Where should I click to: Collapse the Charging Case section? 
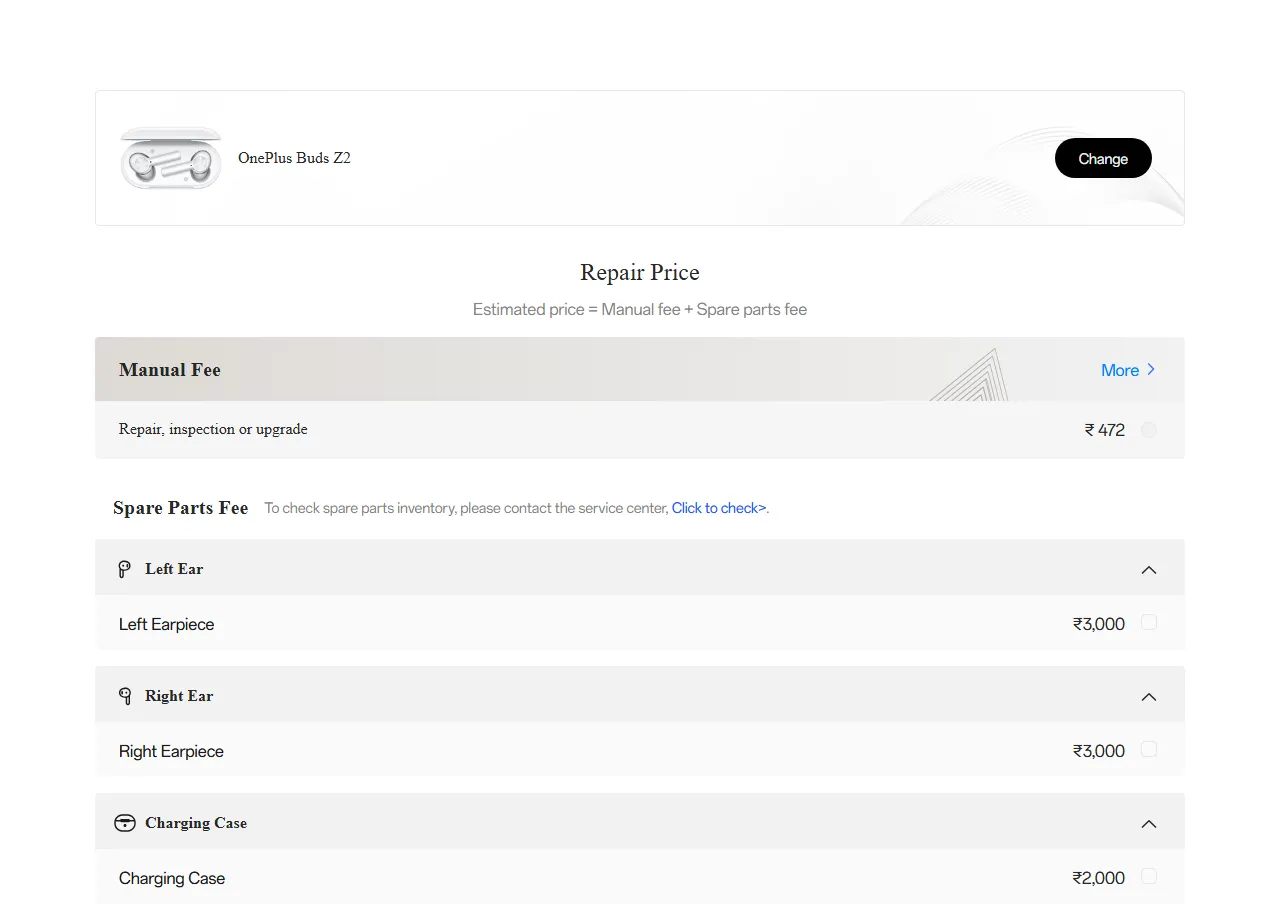coord(1149,823)
